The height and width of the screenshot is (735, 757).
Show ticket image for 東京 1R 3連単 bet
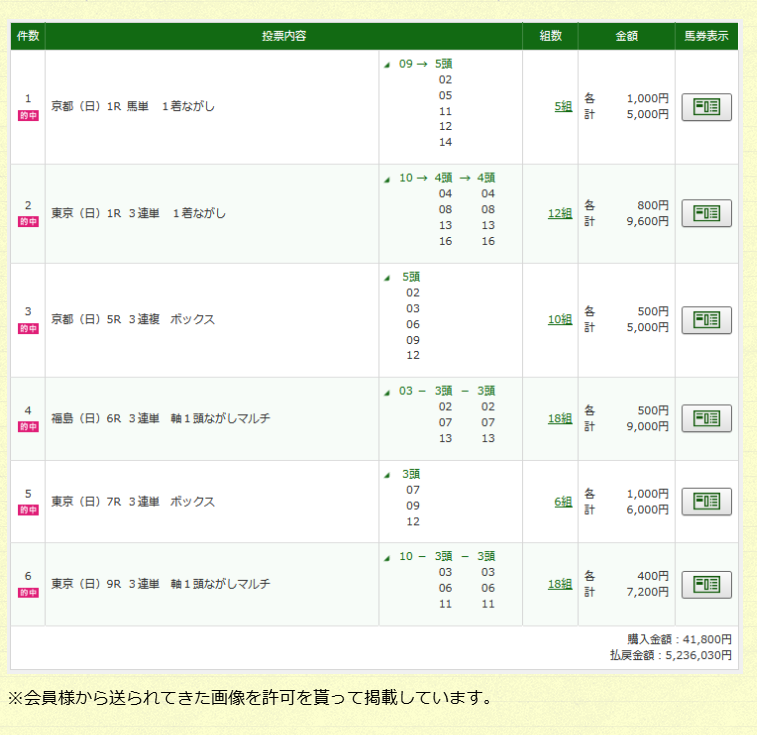pyautogui.click(x=706, y=213)
